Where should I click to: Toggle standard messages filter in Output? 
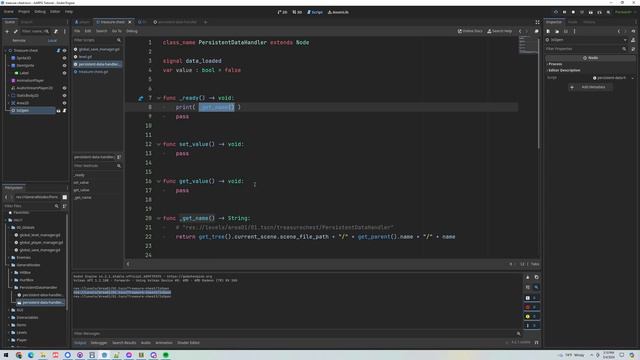[532, 298]
